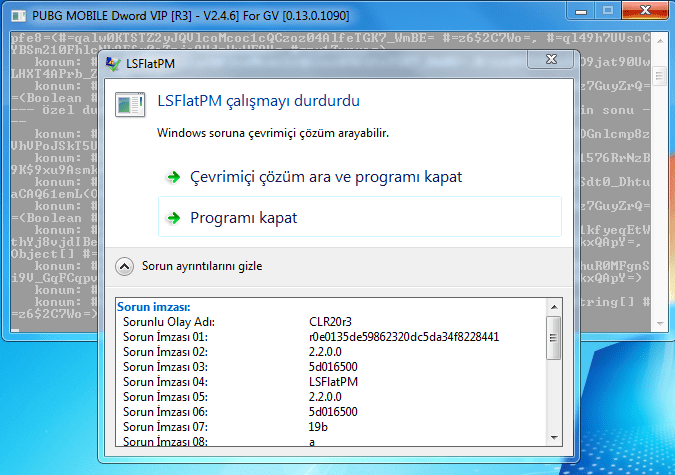Click green arrow next to 'Çevrimiçi çözüm ara'

(x=174, y=177)
